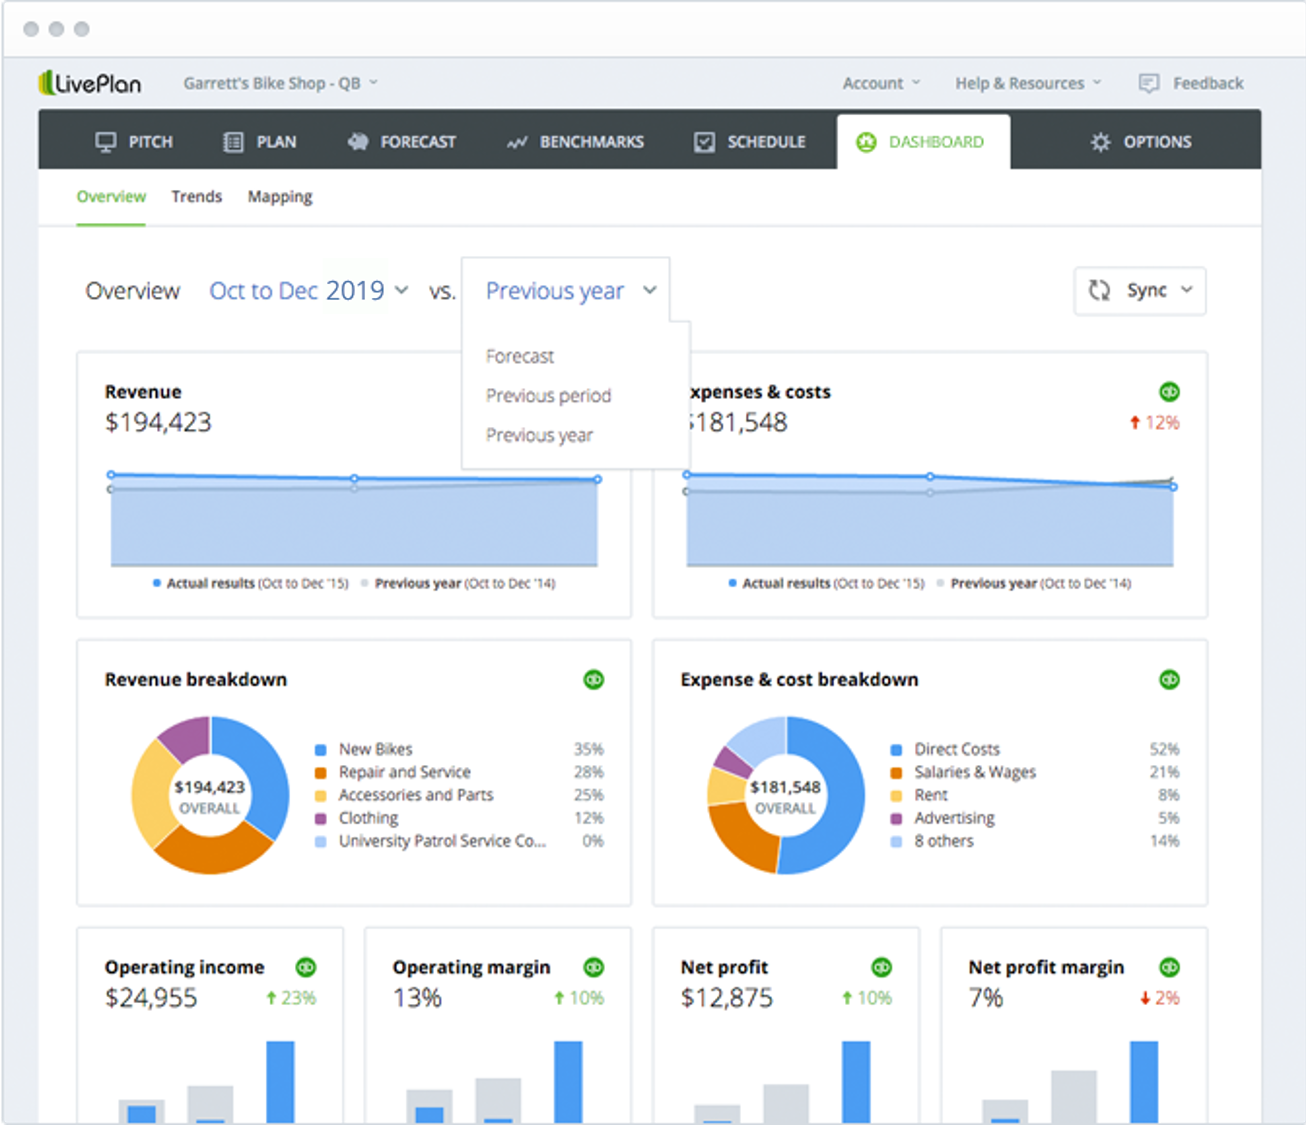Screen dimensions: 1306x1125
Task: Expand the Sync dropdown arrow
Action: [1187, 290]
